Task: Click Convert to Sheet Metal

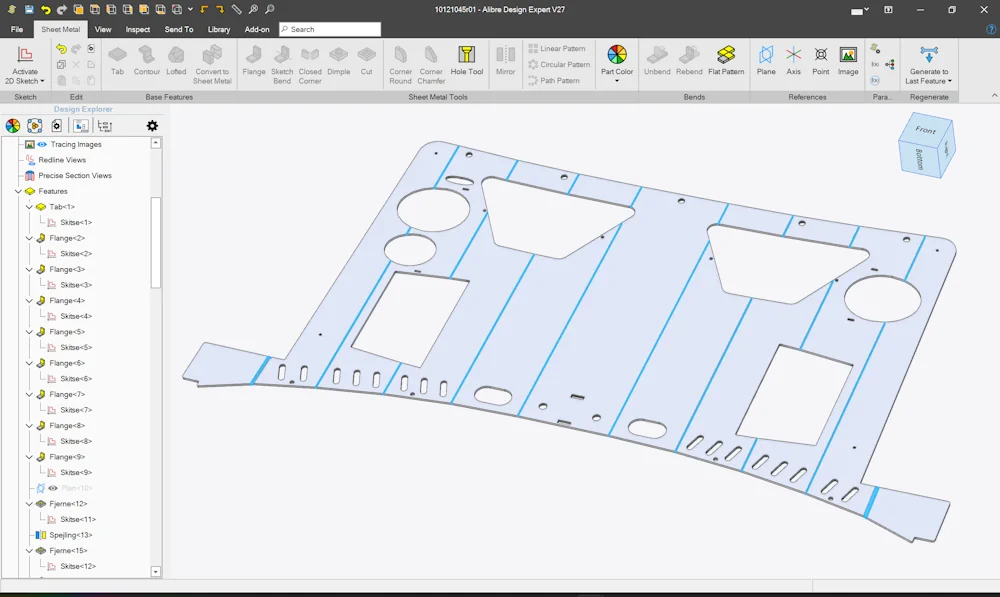Action: (x=212, y=64)
